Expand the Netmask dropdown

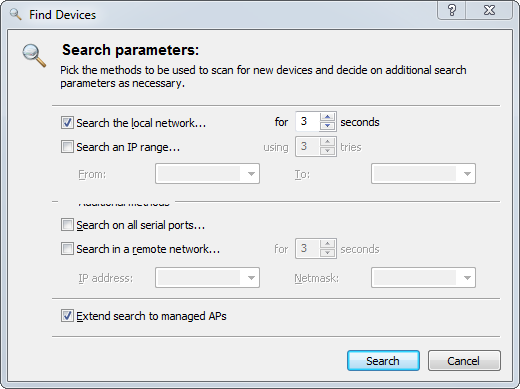467,278
